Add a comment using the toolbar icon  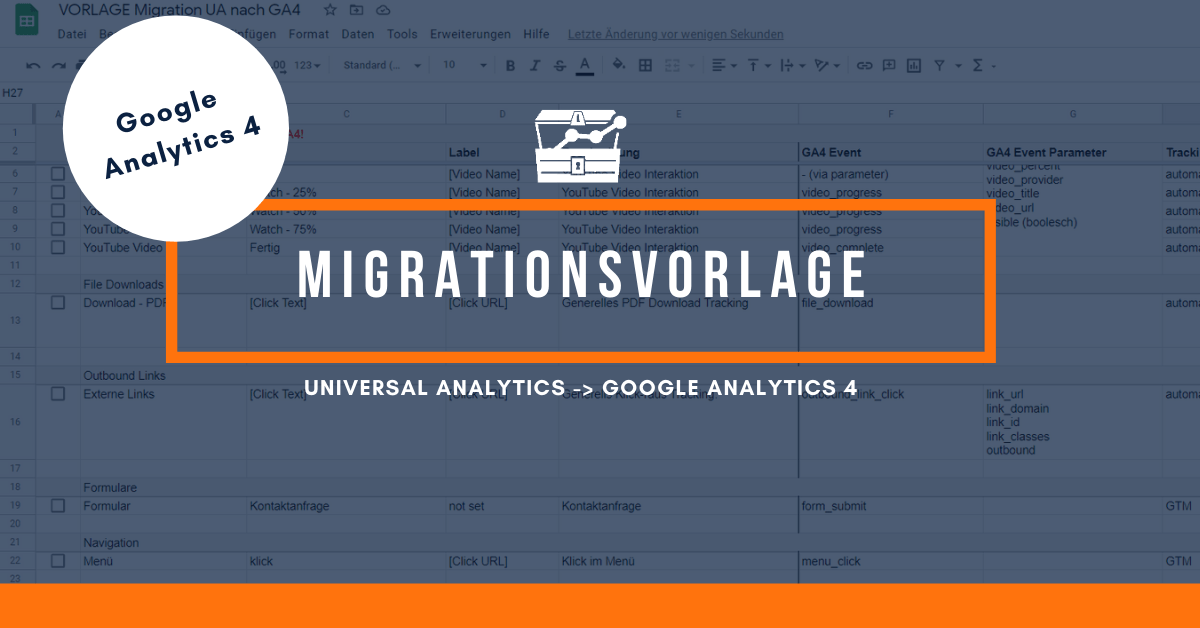coord(888,66)
